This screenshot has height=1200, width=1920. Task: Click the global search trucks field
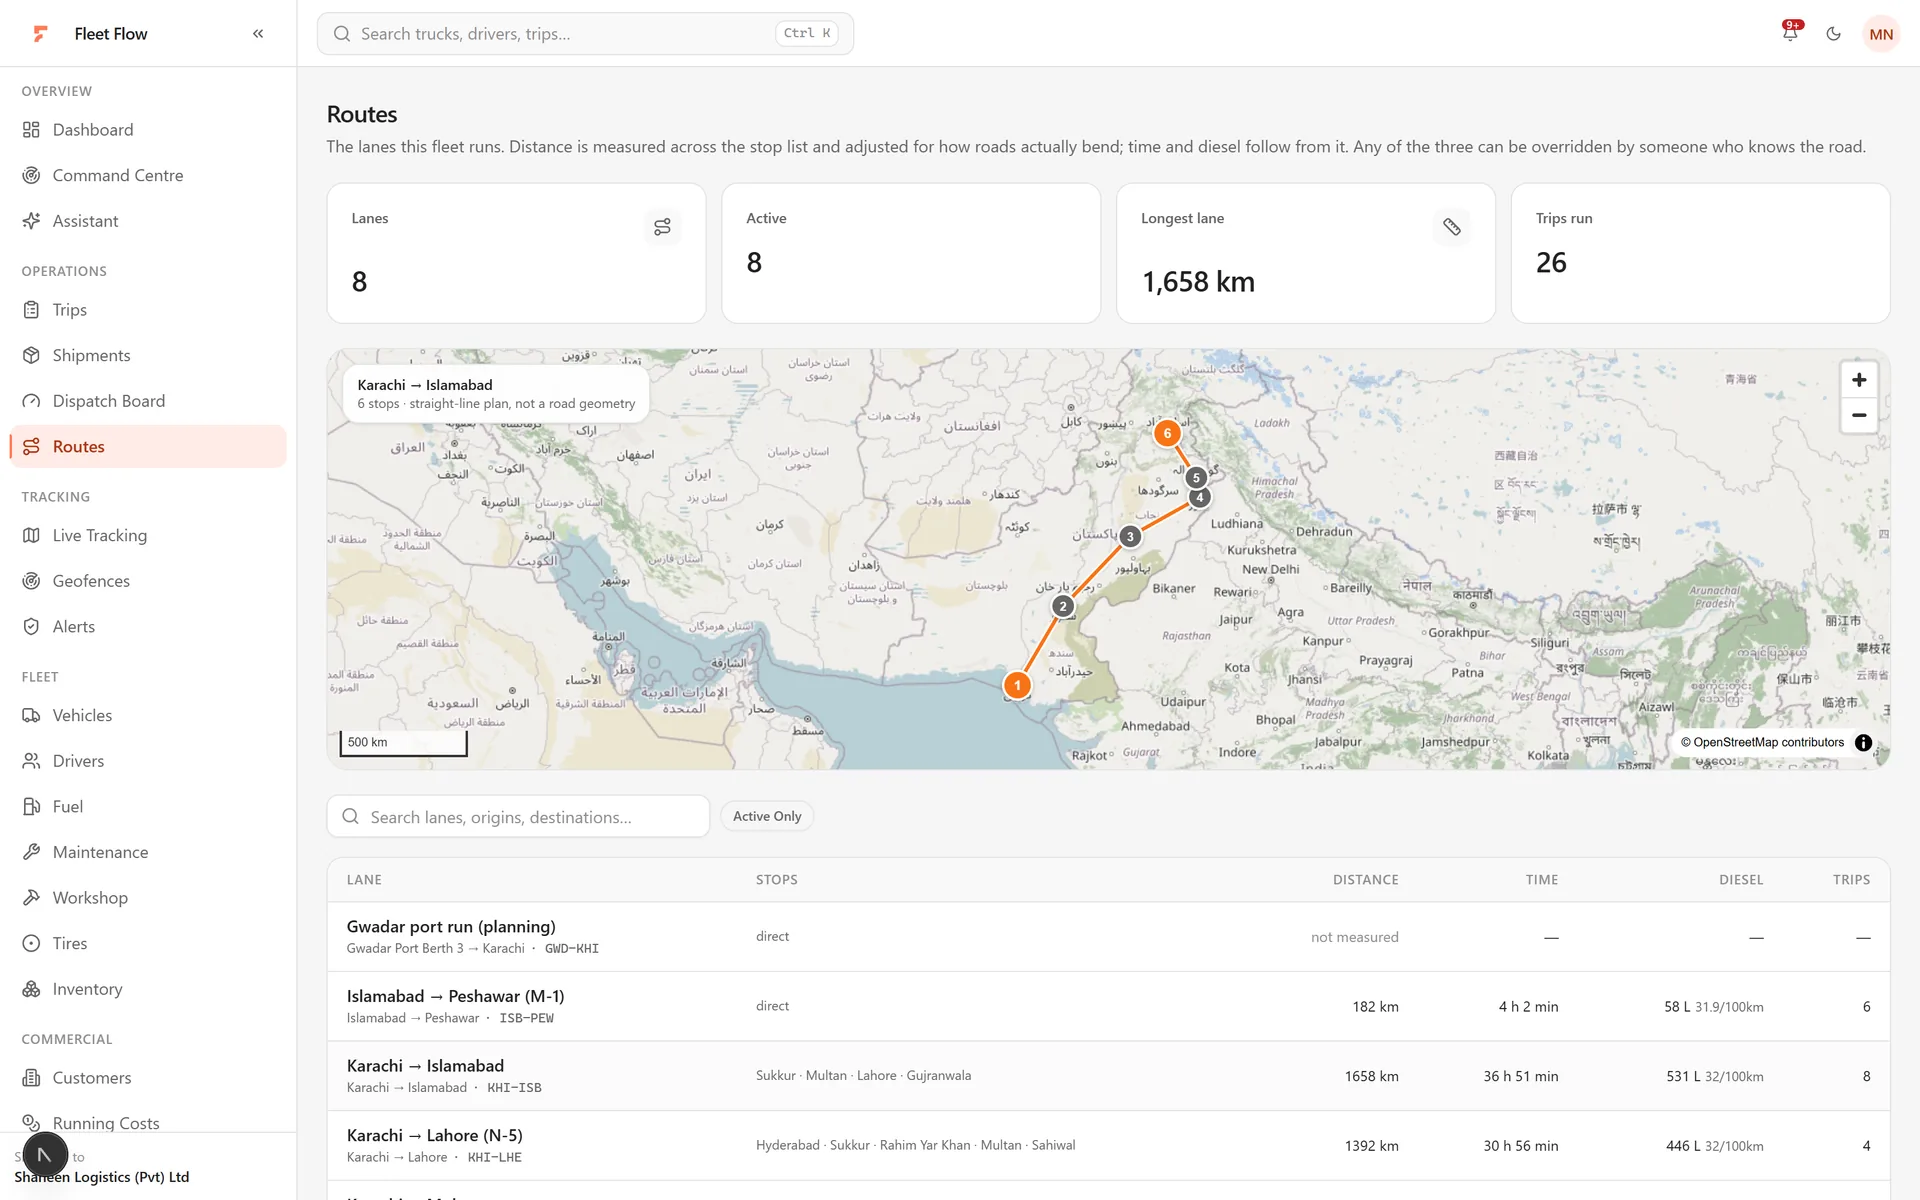coord(585,33)
